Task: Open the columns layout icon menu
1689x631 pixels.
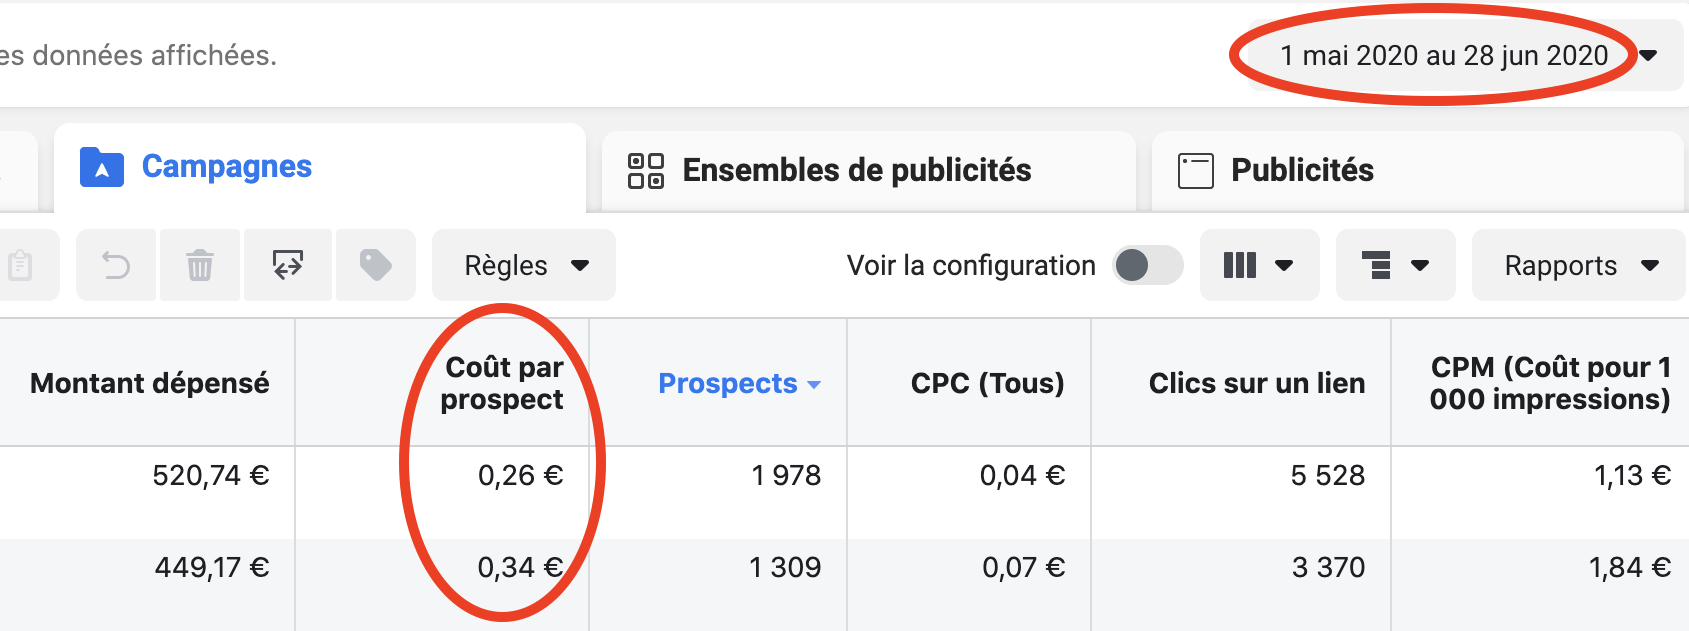Action: 1259,265
